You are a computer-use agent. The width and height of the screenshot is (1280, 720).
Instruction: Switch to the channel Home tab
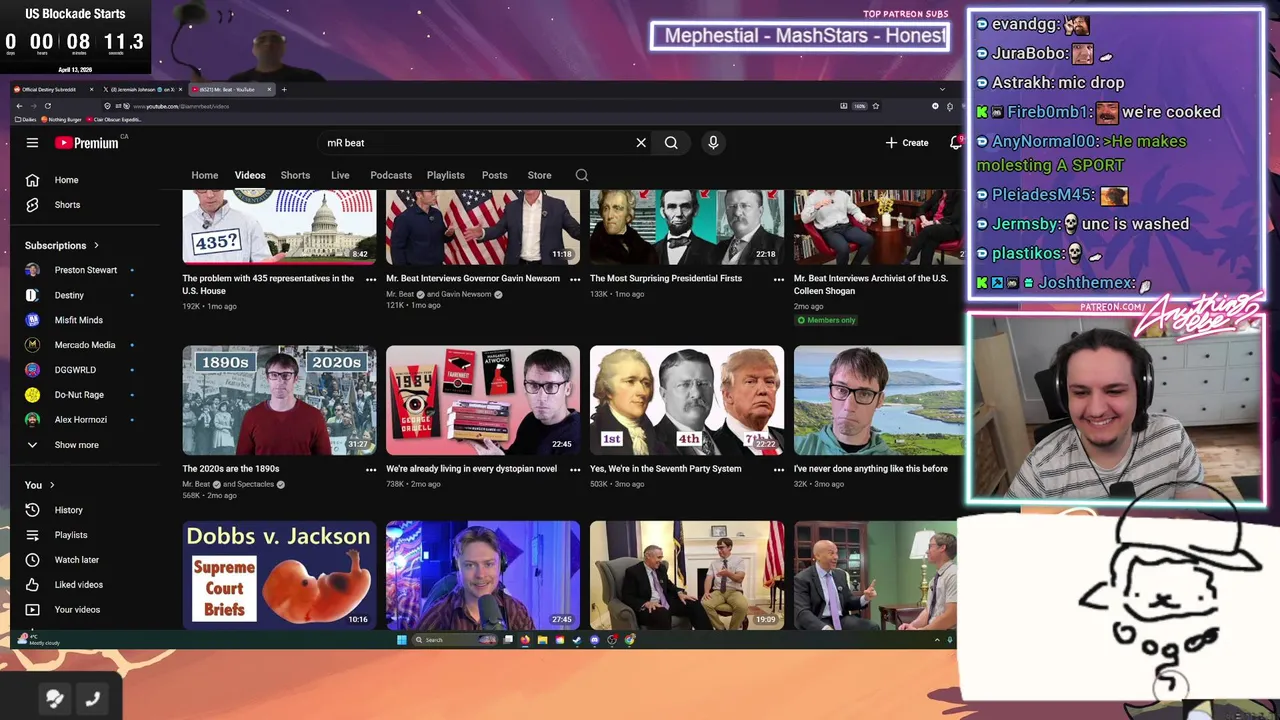click(205, 175)
